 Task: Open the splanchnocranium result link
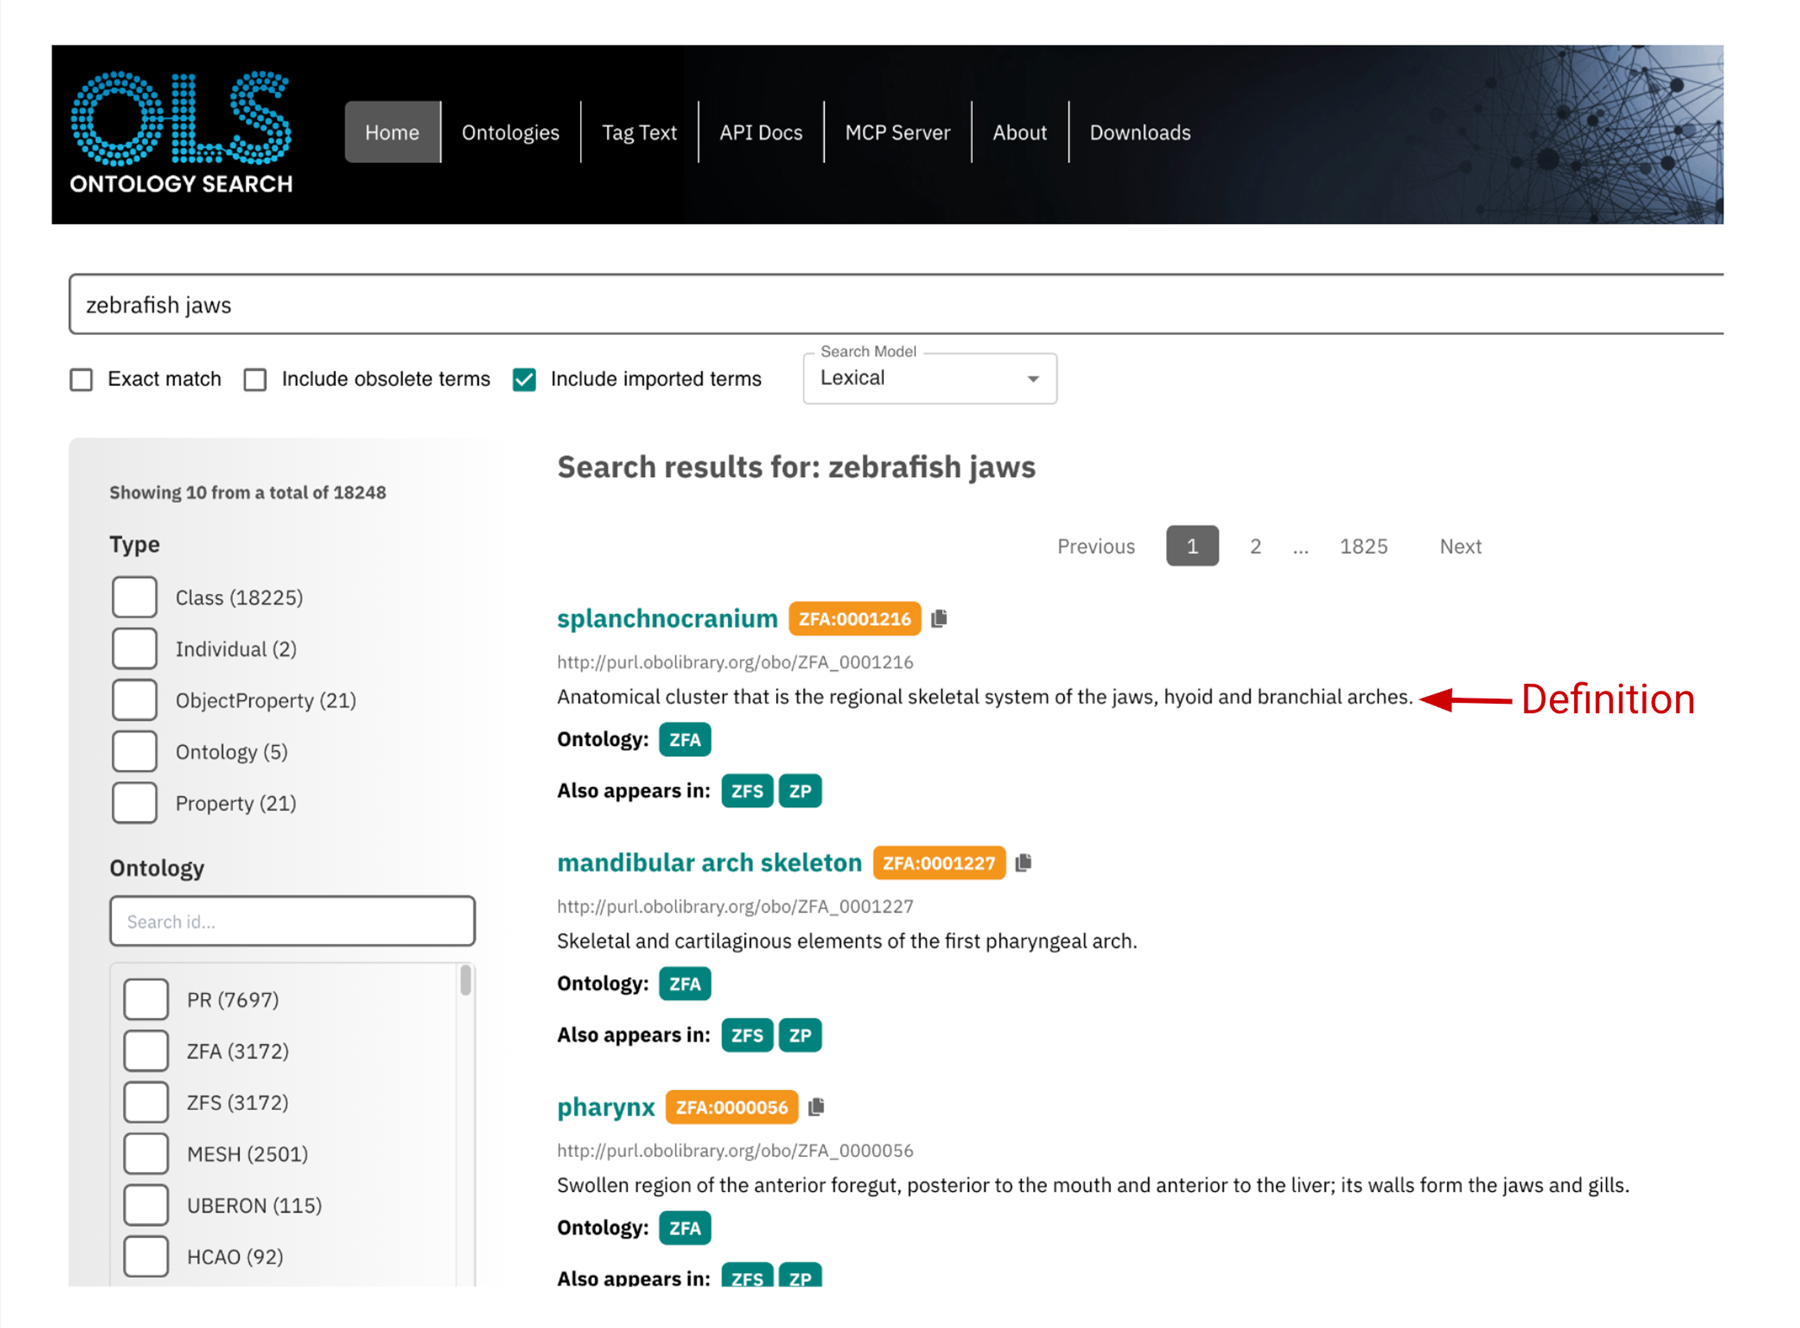[667, 619]
